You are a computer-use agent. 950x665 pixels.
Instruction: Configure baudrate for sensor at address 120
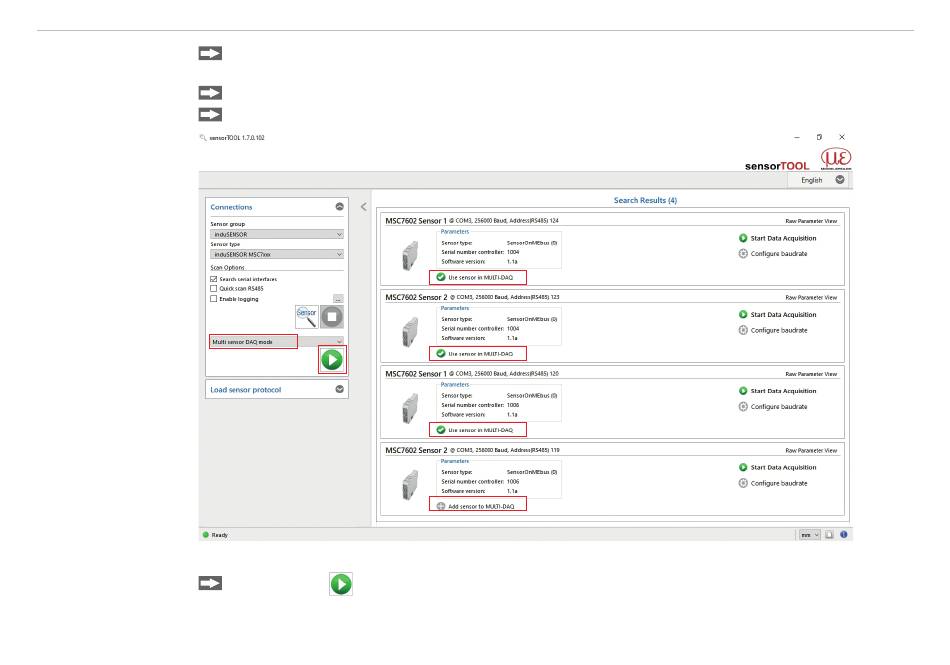click(773, 406)
